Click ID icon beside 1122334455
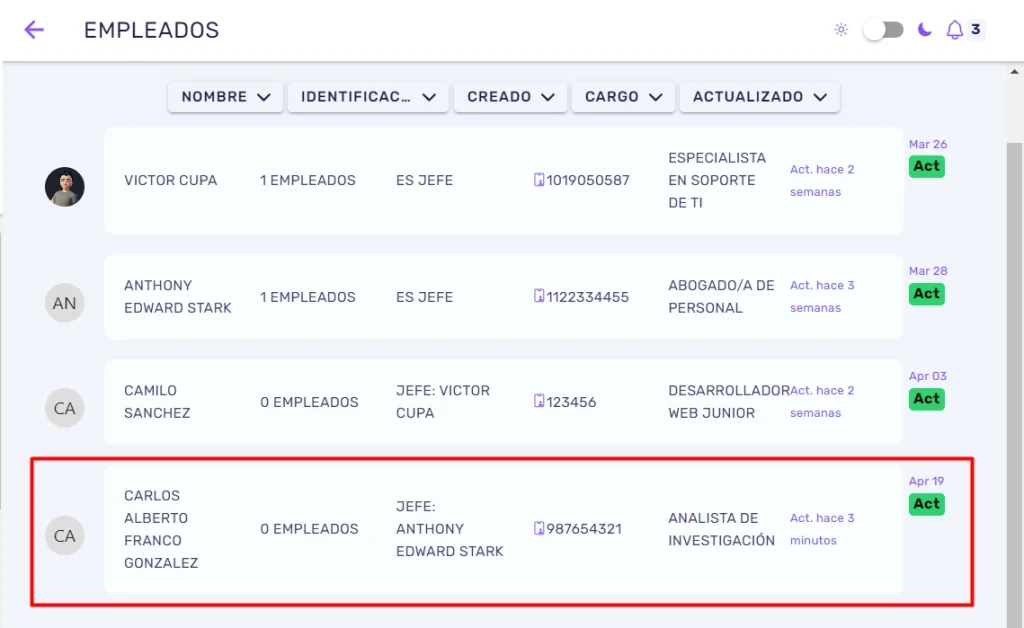The image size is (1024, 628). (x=539, y=296)
